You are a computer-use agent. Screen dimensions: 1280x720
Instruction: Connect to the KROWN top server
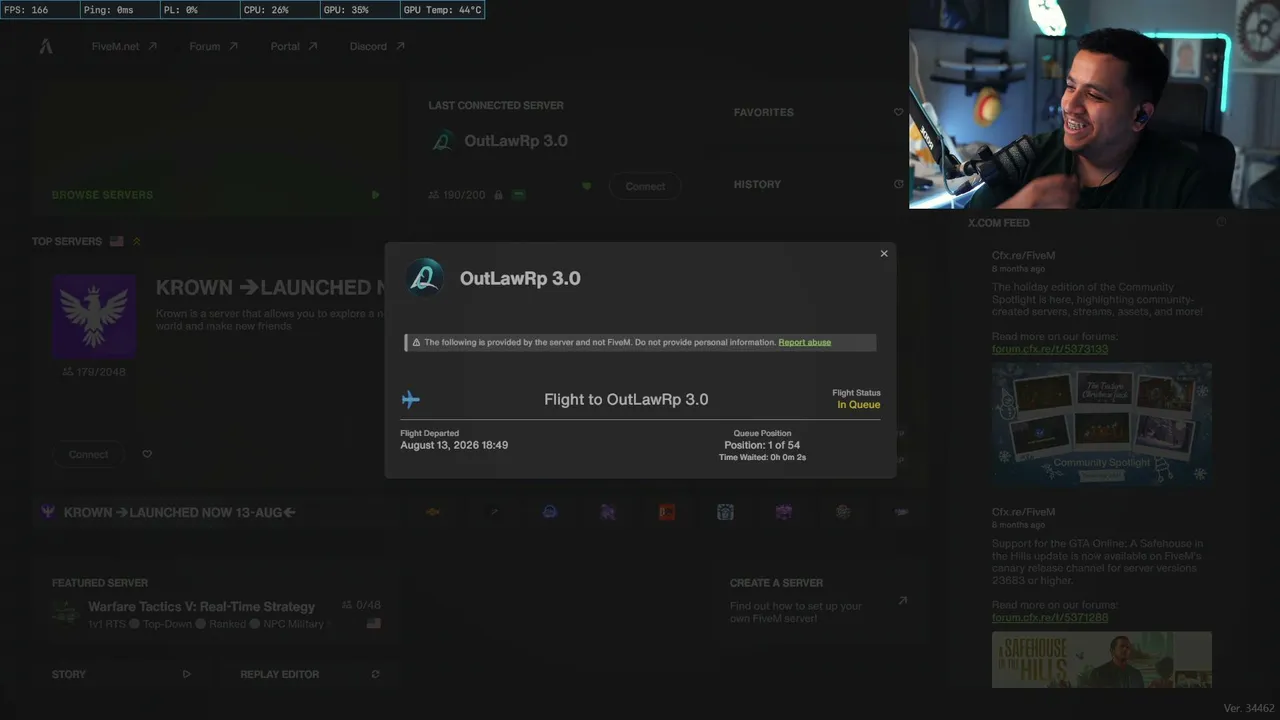[88, 454]
